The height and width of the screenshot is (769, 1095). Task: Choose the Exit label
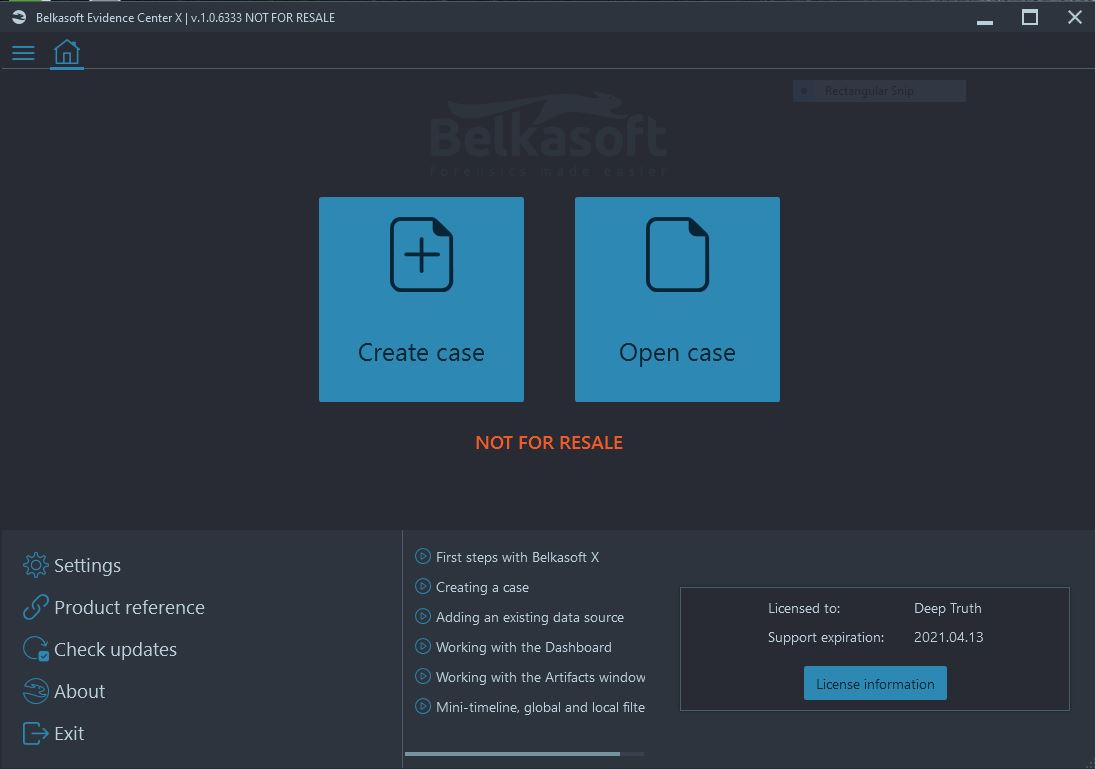pos(69,733)
